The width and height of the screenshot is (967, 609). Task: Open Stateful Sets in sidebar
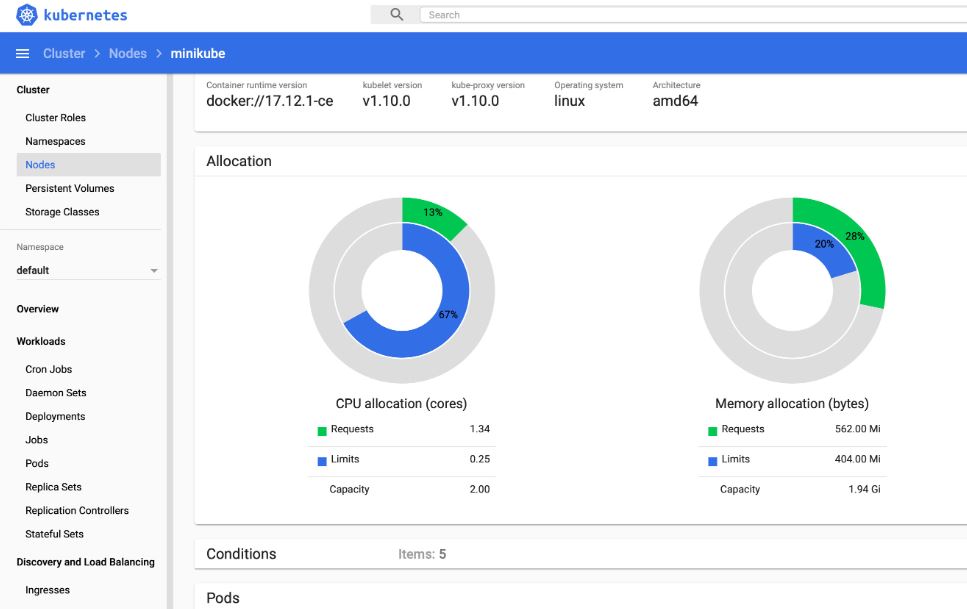tap(54, 534)
